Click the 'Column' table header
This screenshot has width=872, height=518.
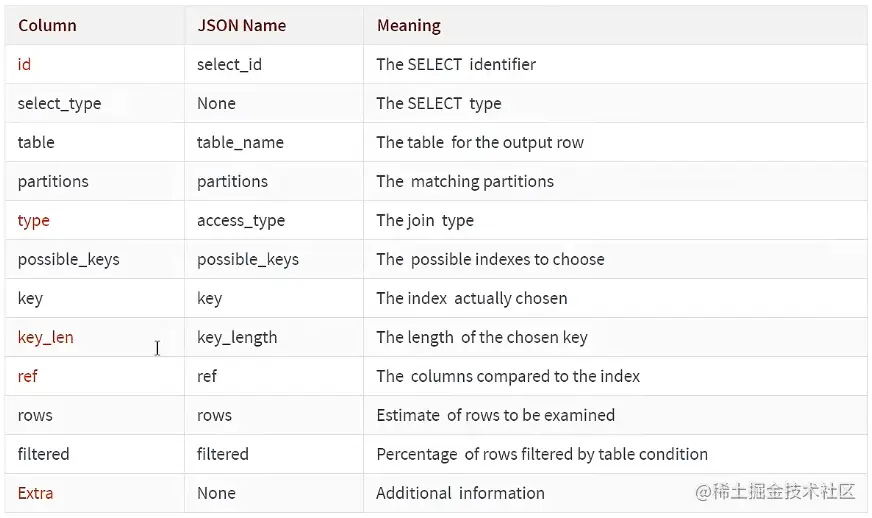coord(47,26)
